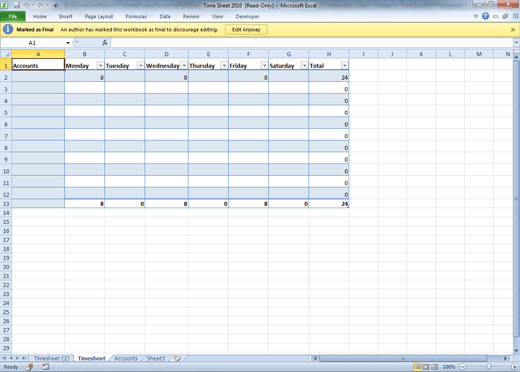Image resolution: width=520 pixels, height=372 pixels.
Task: Switch to Page Layout view
Action: click(x=426, y=367)
